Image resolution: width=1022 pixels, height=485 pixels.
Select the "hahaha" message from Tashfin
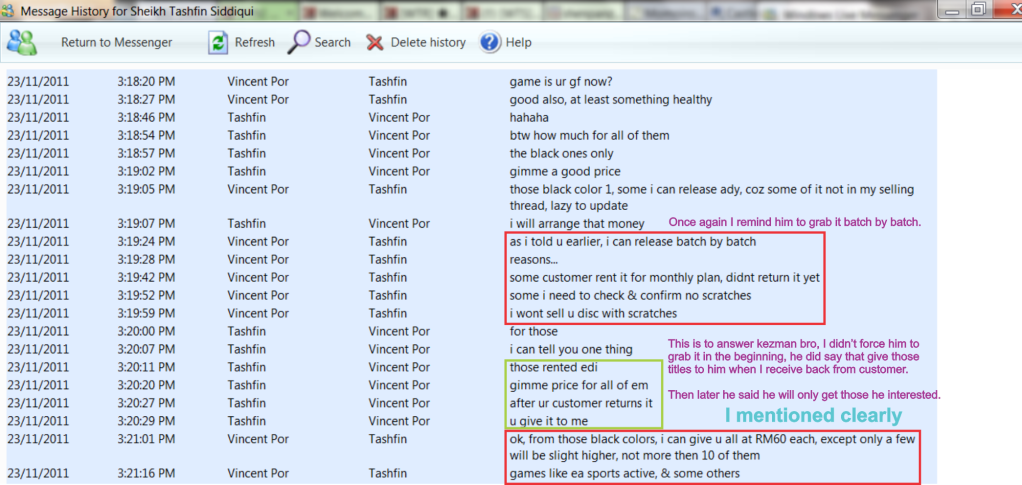coord(529,117)
